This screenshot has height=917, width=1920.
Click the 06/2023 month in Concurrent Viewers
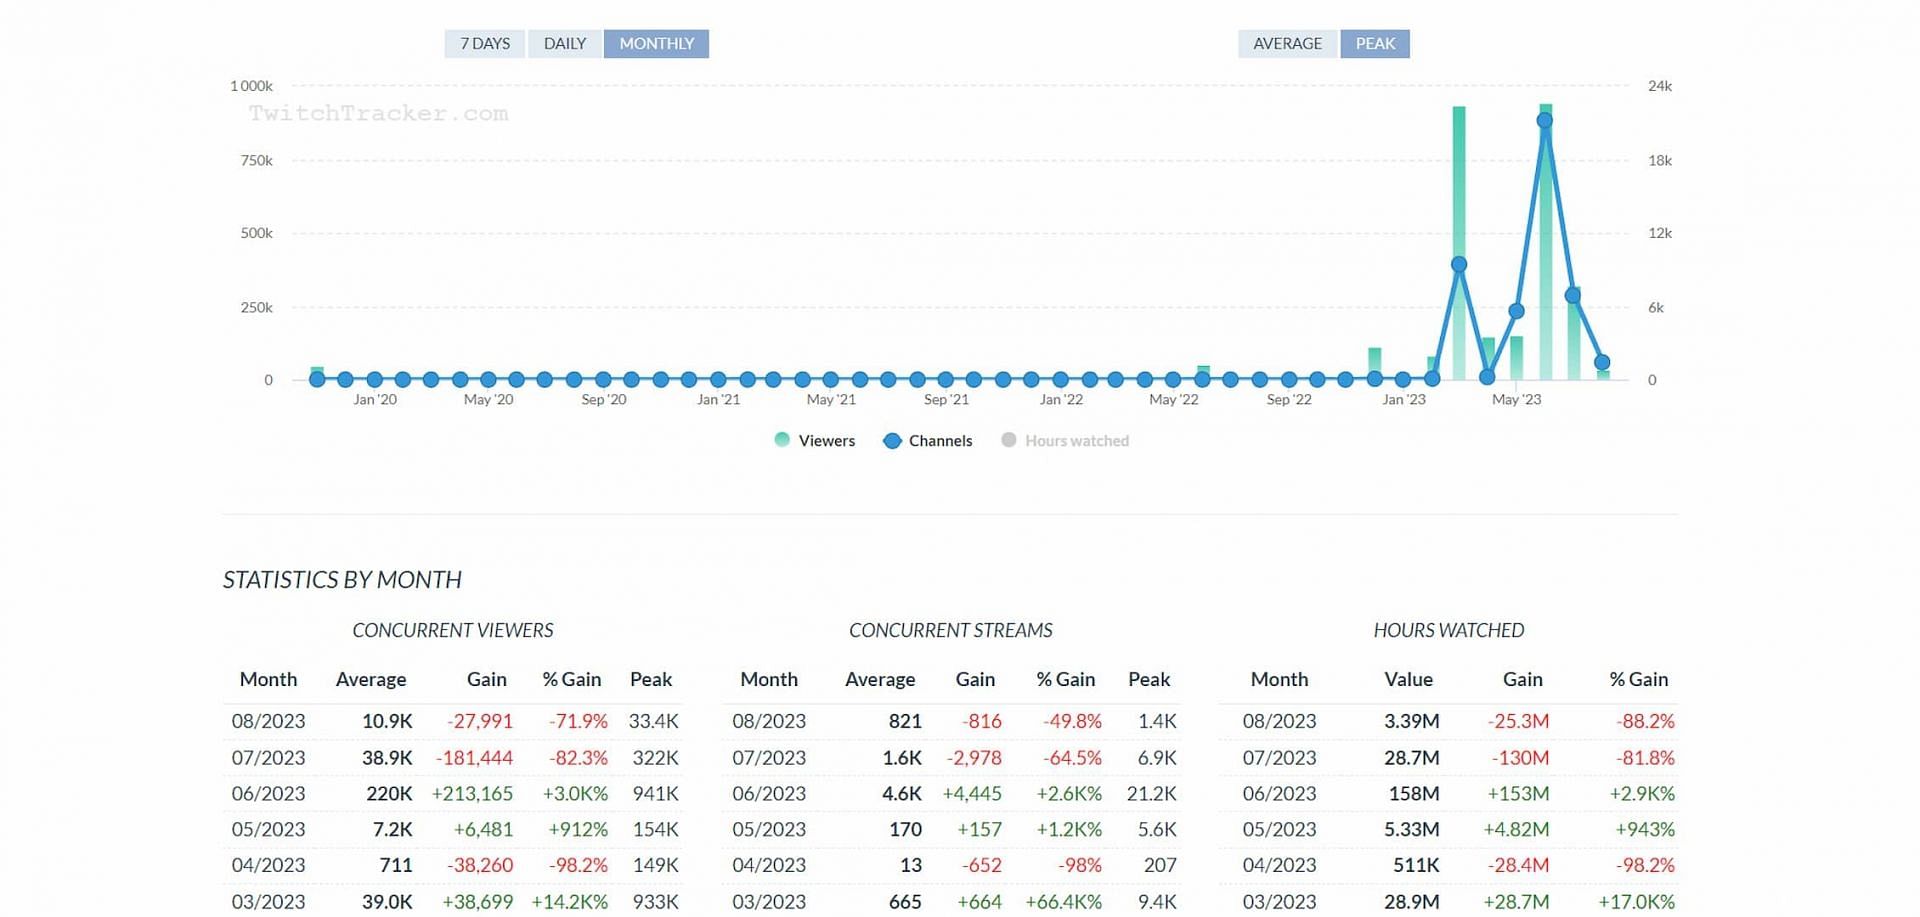point(268,794)
